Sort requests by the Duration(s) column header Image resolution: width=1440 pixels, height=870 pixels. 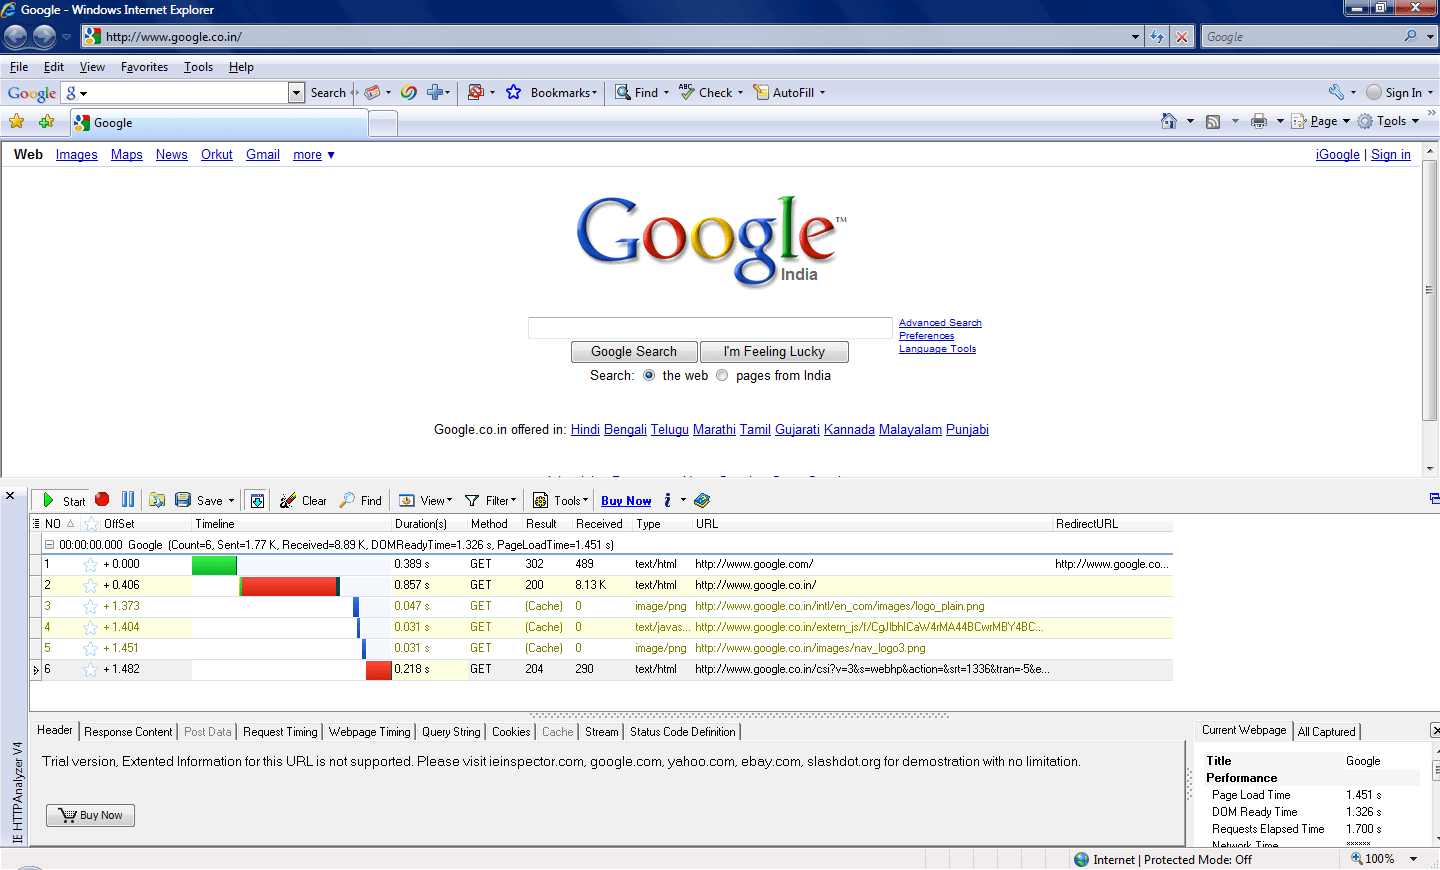(428, 524)
